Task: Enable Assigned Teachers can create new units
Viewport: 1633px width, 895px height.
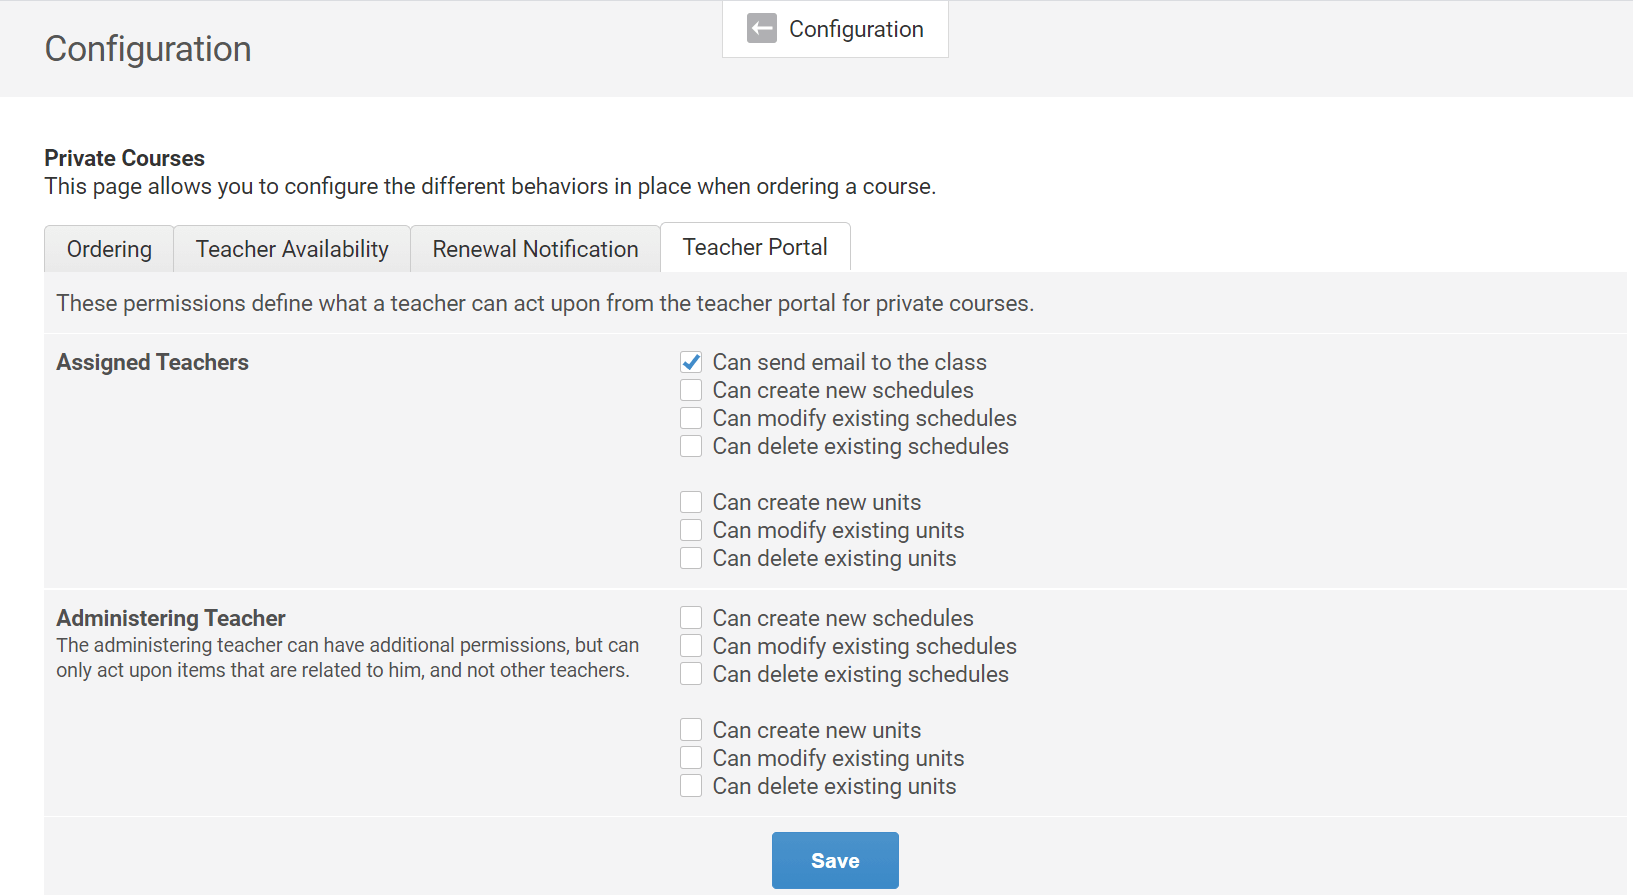Action: [x=691, y=502]
